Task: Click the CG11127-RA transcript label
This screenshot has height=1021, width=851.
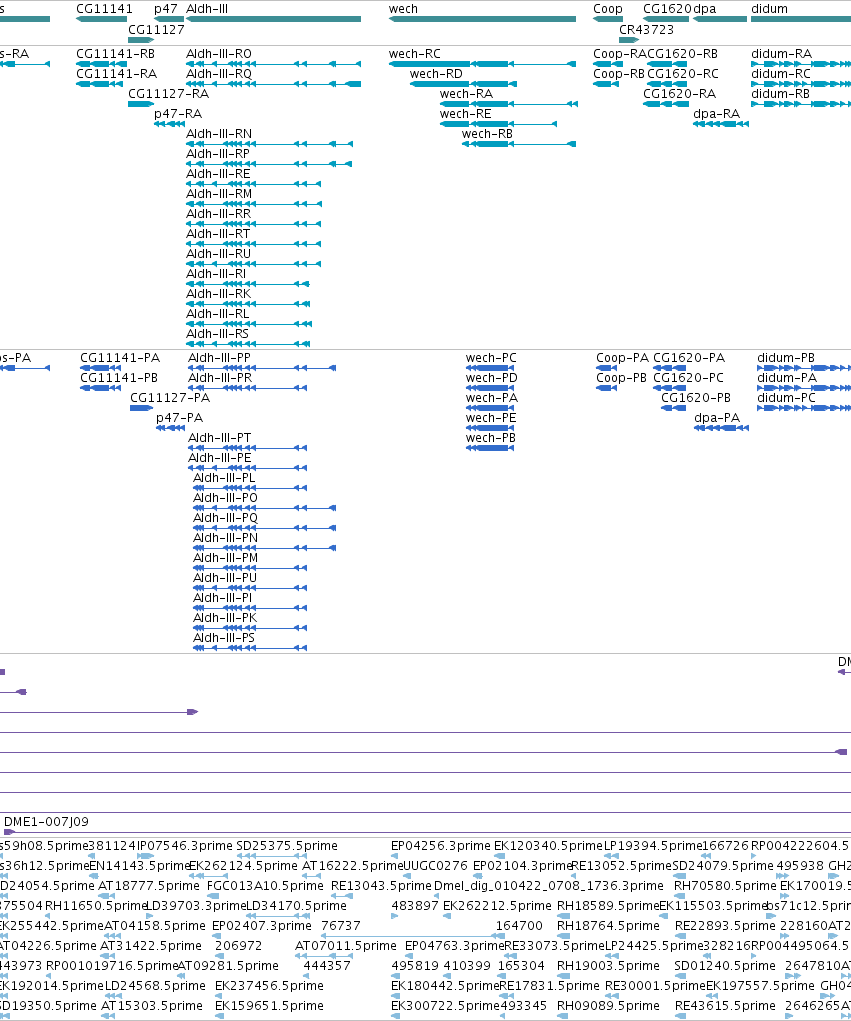Action: (x=169, y=94)
